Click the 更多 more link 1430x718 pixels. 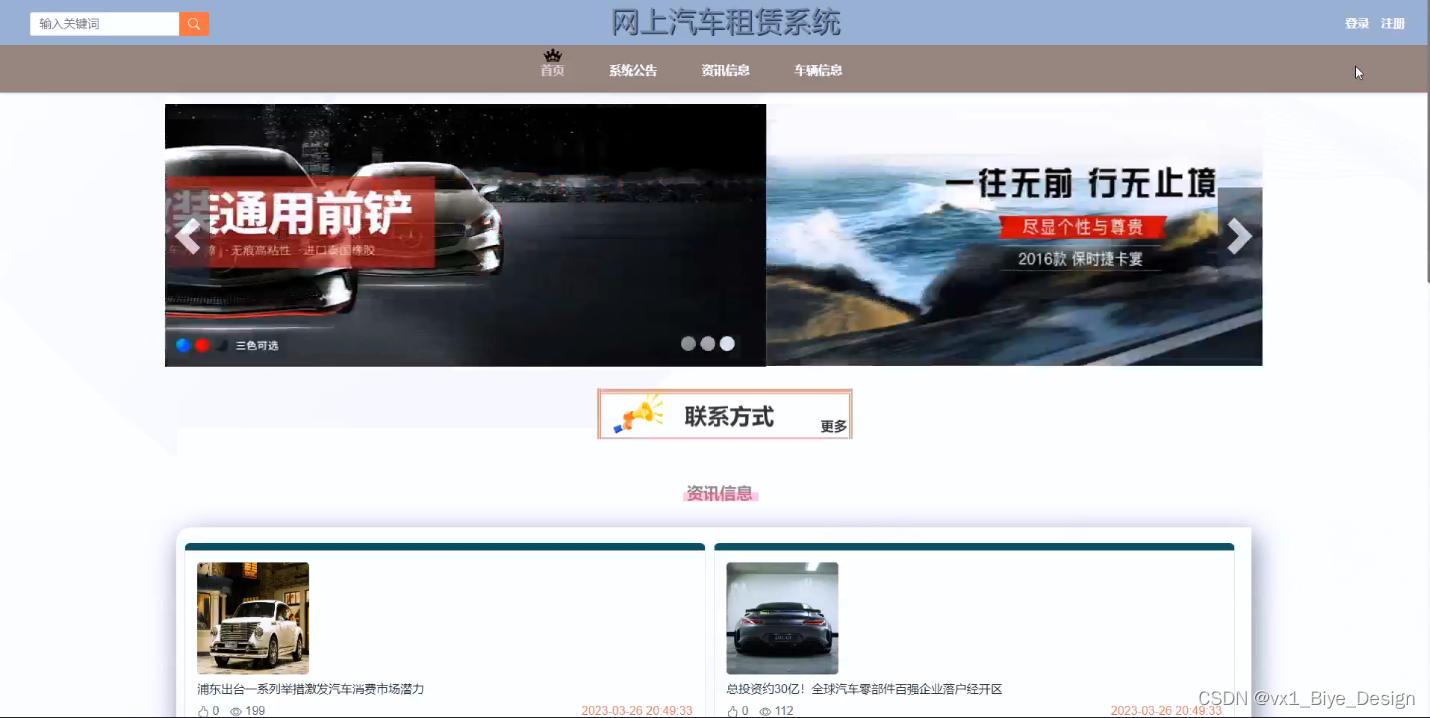834,427
